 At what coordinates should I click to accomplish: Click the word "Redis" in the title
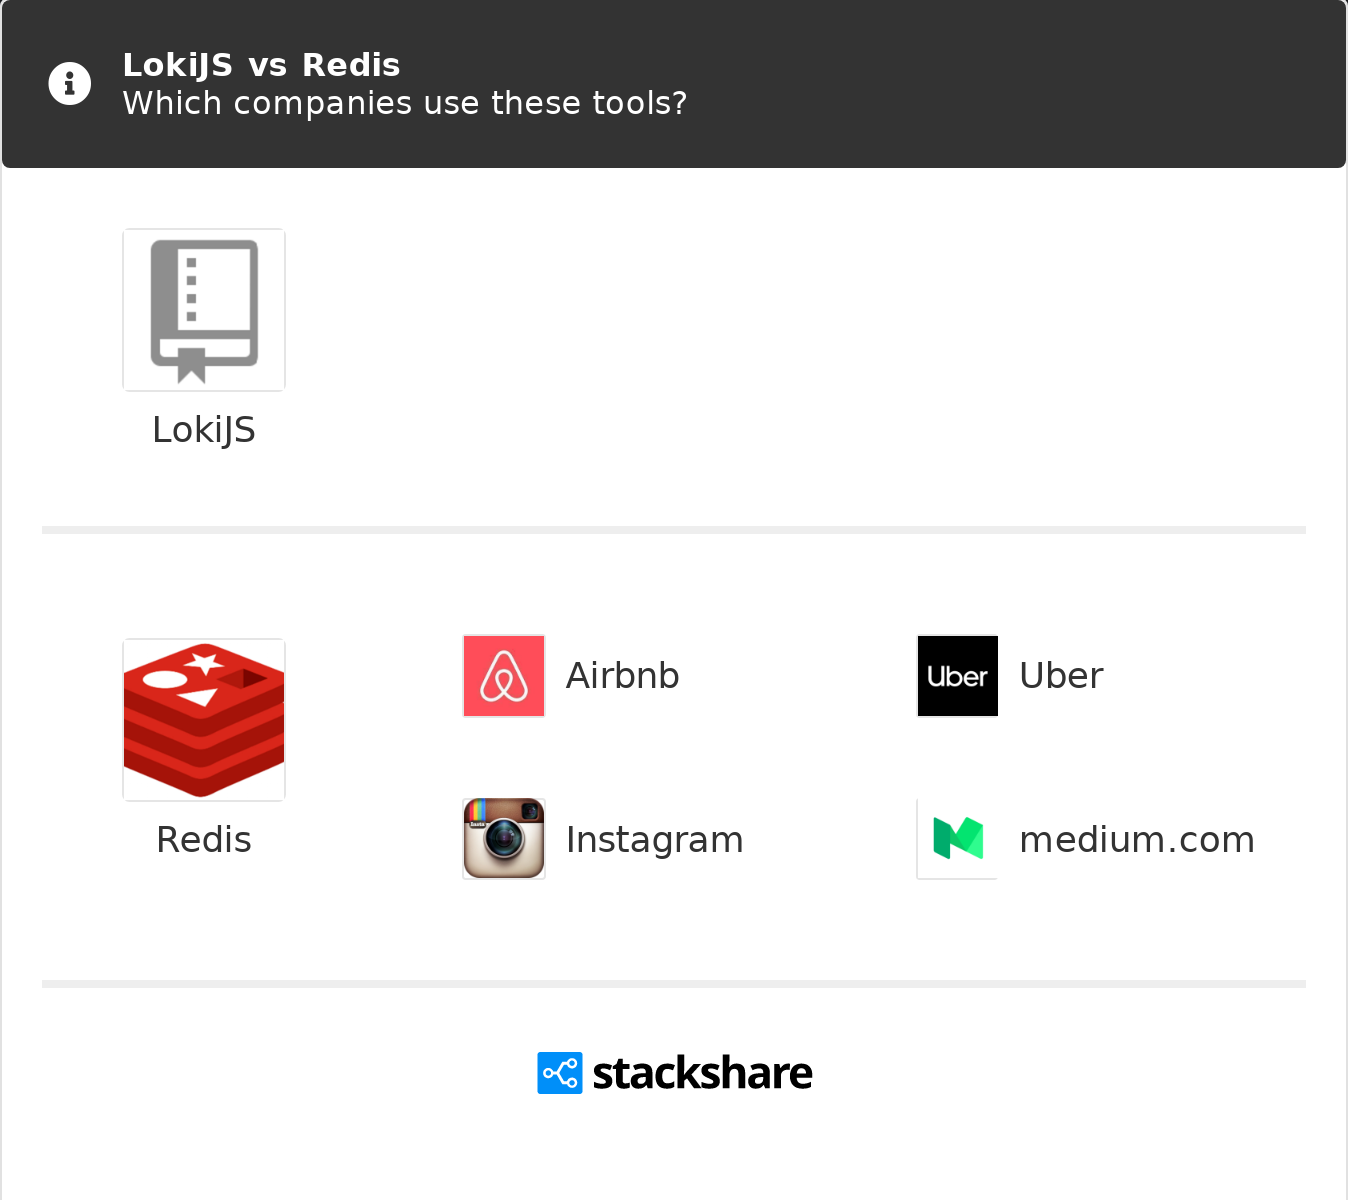[x=351, y=65]
